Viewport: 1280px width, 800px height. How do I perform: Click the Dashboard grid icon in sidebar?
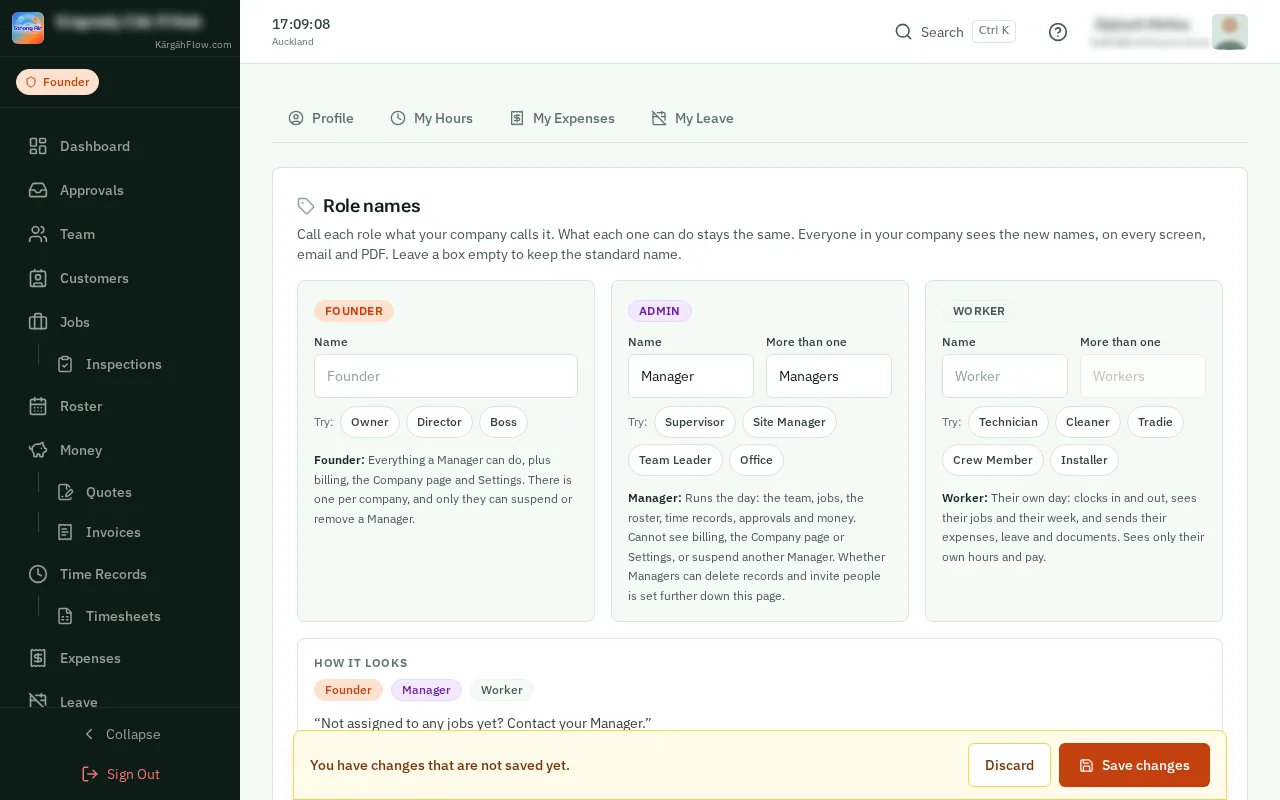tap(38, 146)
